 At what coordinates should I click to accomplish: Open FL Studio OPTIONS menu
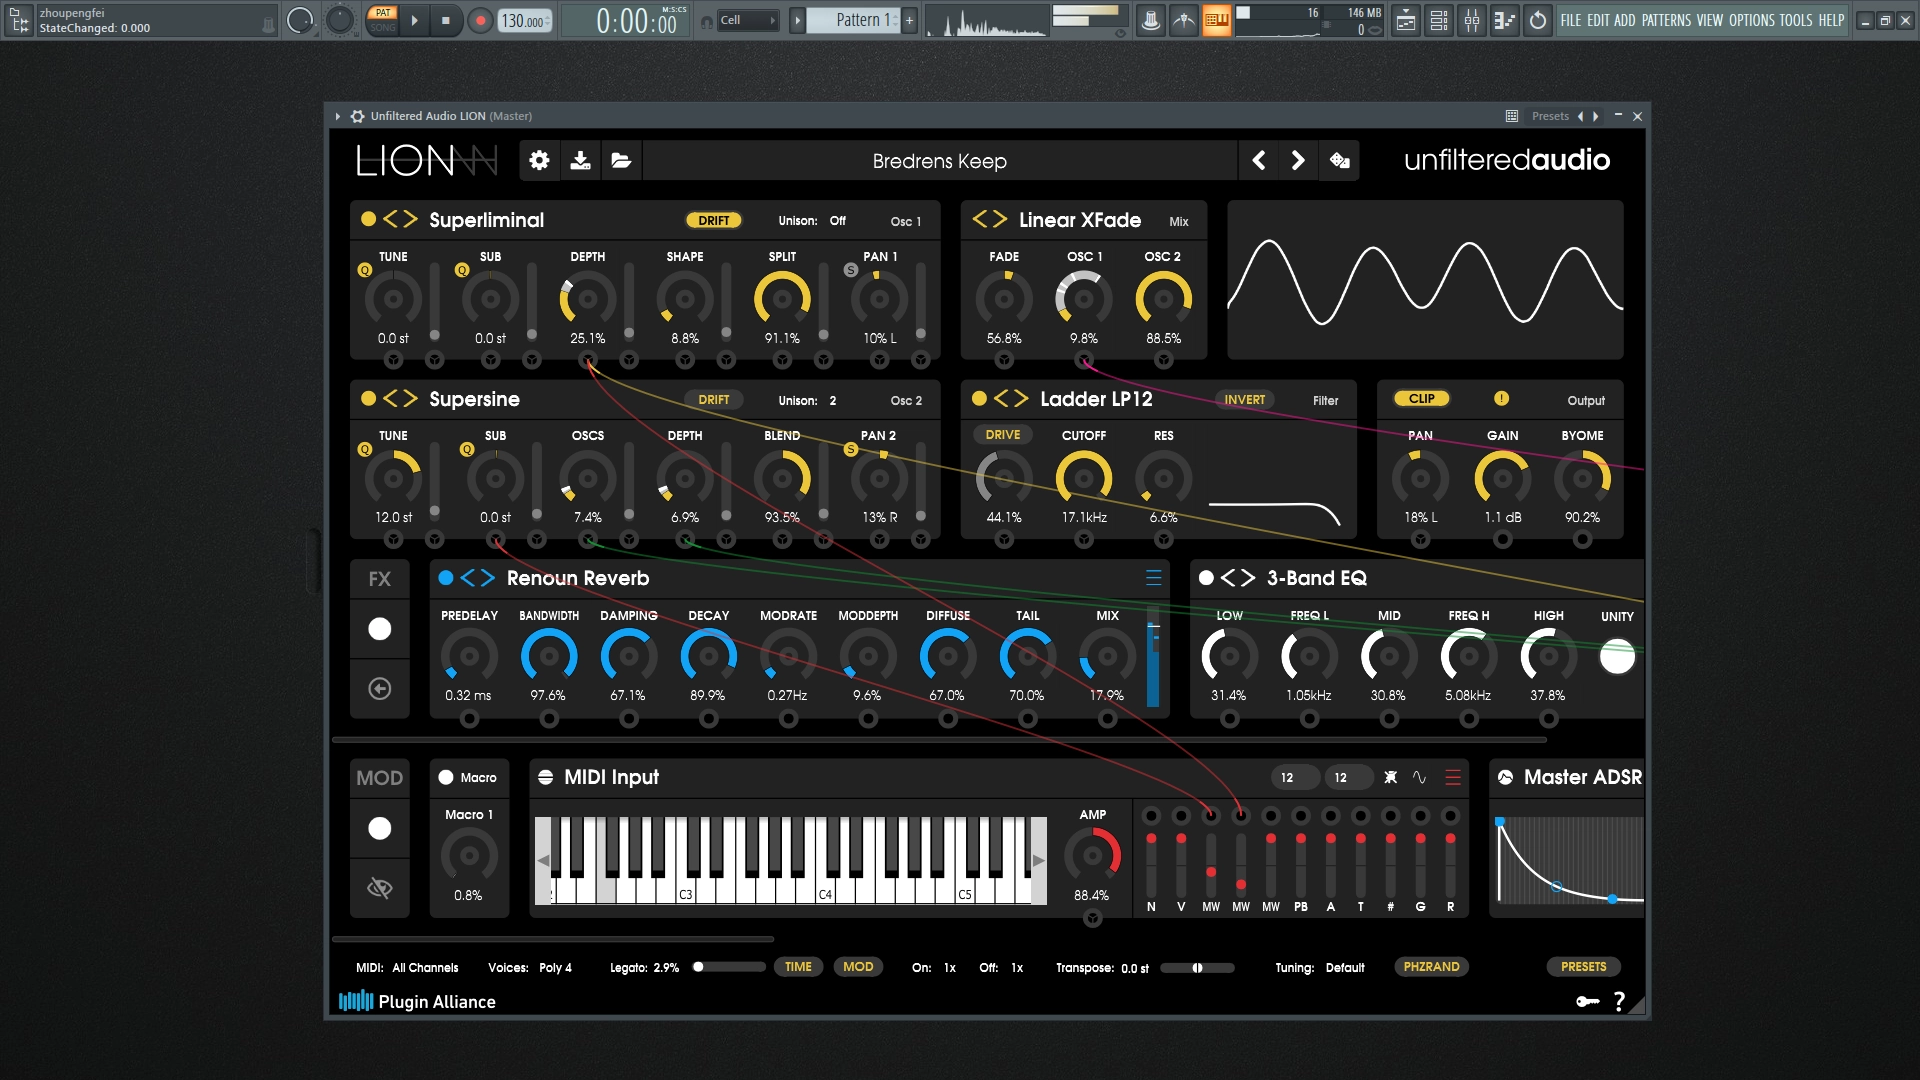click(x=1752, y=20)
